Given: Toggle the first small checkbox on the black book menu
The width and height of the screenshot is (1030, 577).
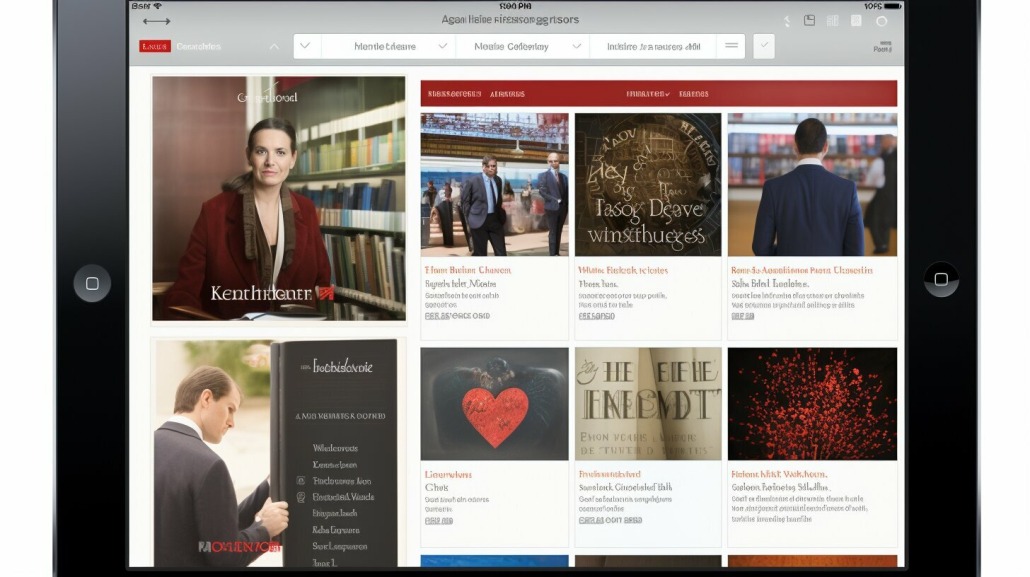Looking at the screenshot, I should tap(301, 481).
